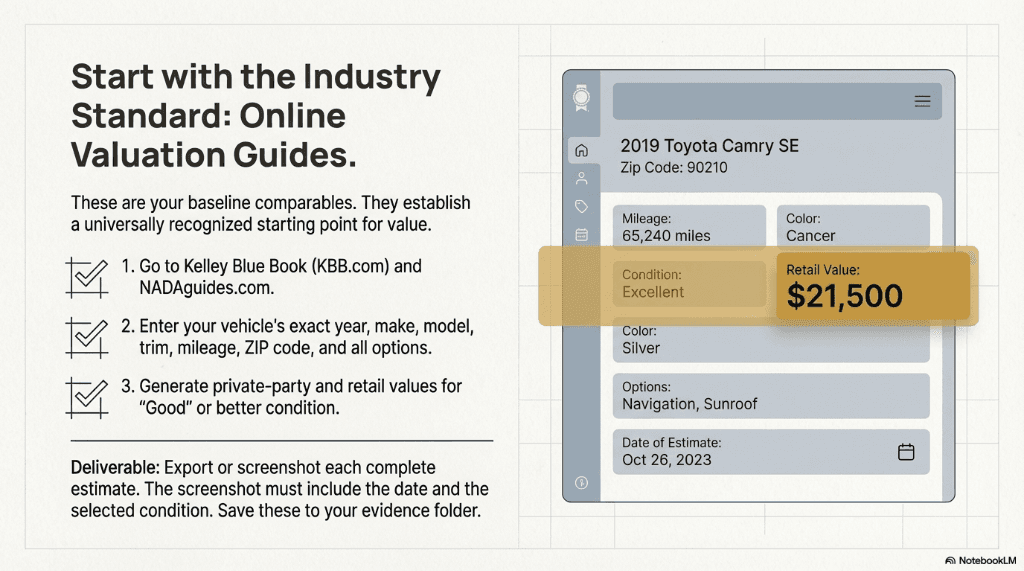Open the date picker calendar icon
Screen dimensions: 1024x571
906,452
